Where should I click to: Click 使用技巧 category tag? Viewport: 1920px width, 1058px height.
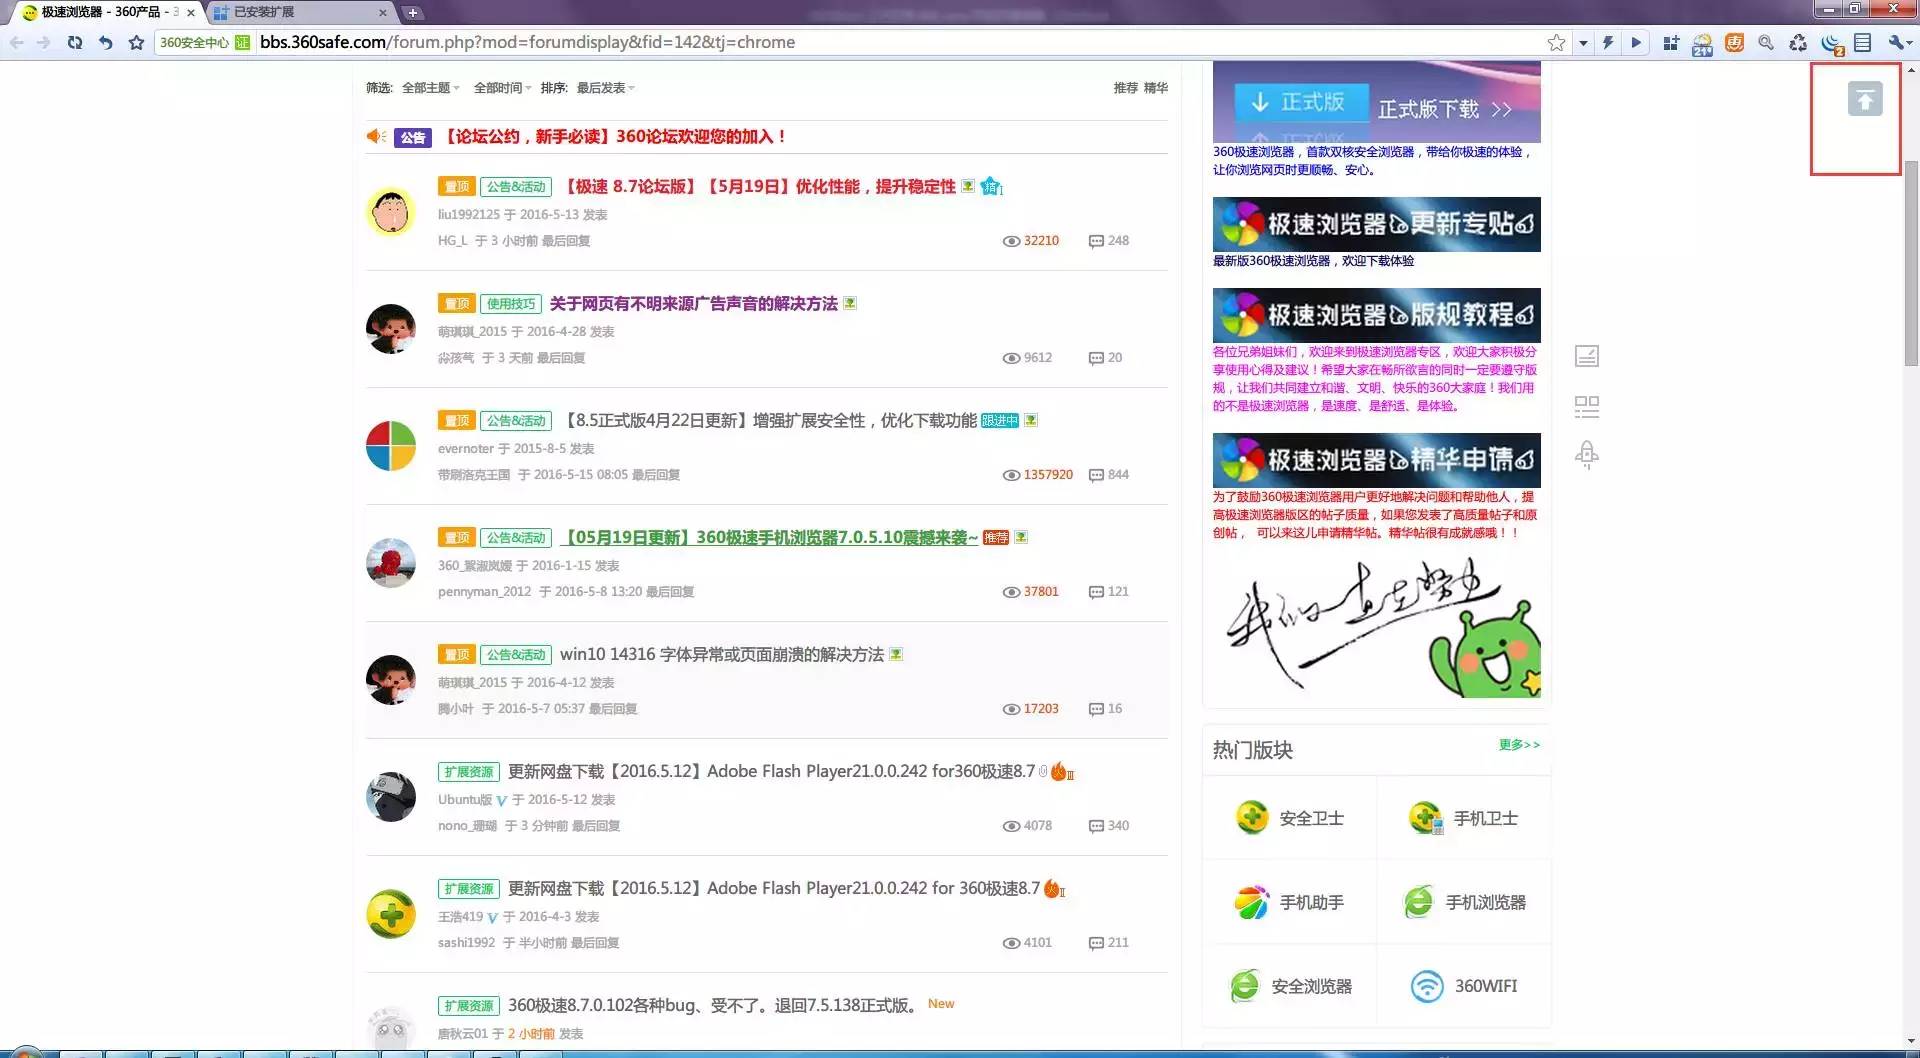pos(511,304)
